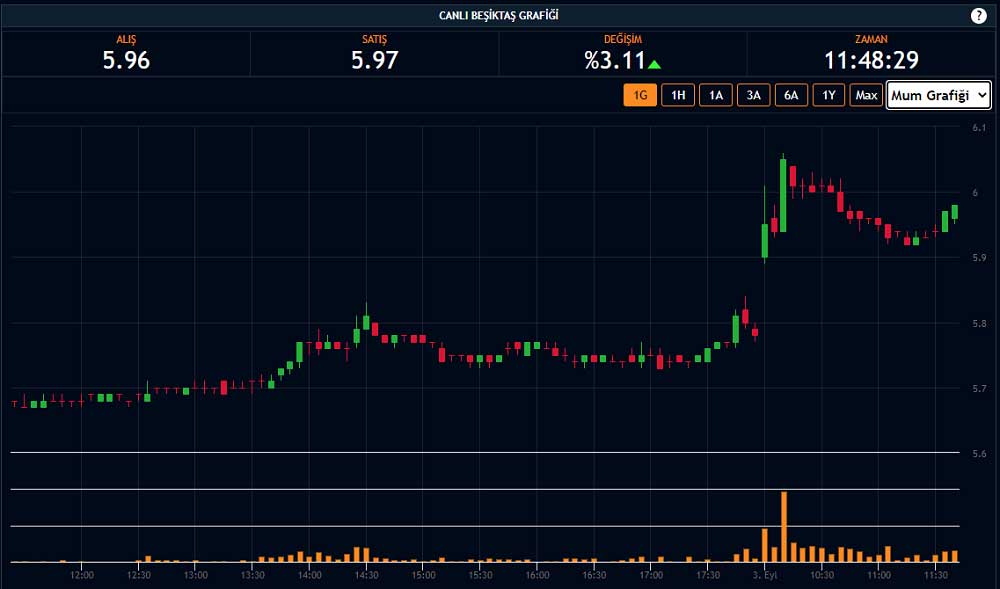Open the Mum Grafiği chart type dropdown
Image resolution: width=1000 pixels, height=589 pixels.
coord(939,95)
